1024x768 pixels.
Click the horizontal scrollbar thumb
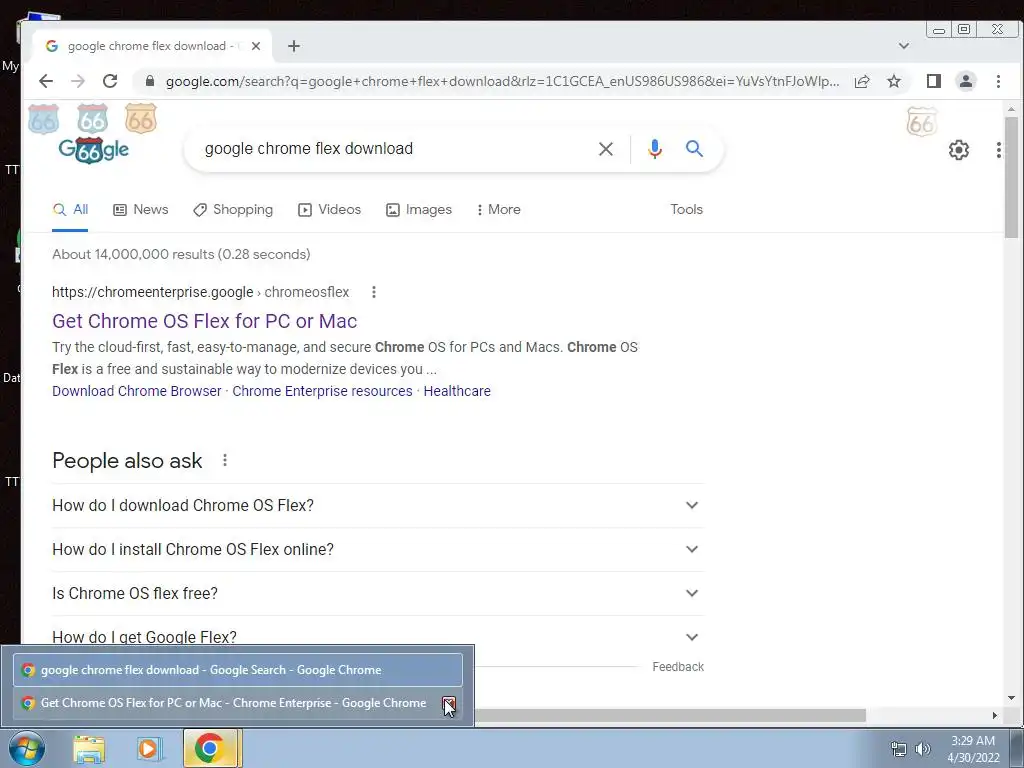(670, 716)
